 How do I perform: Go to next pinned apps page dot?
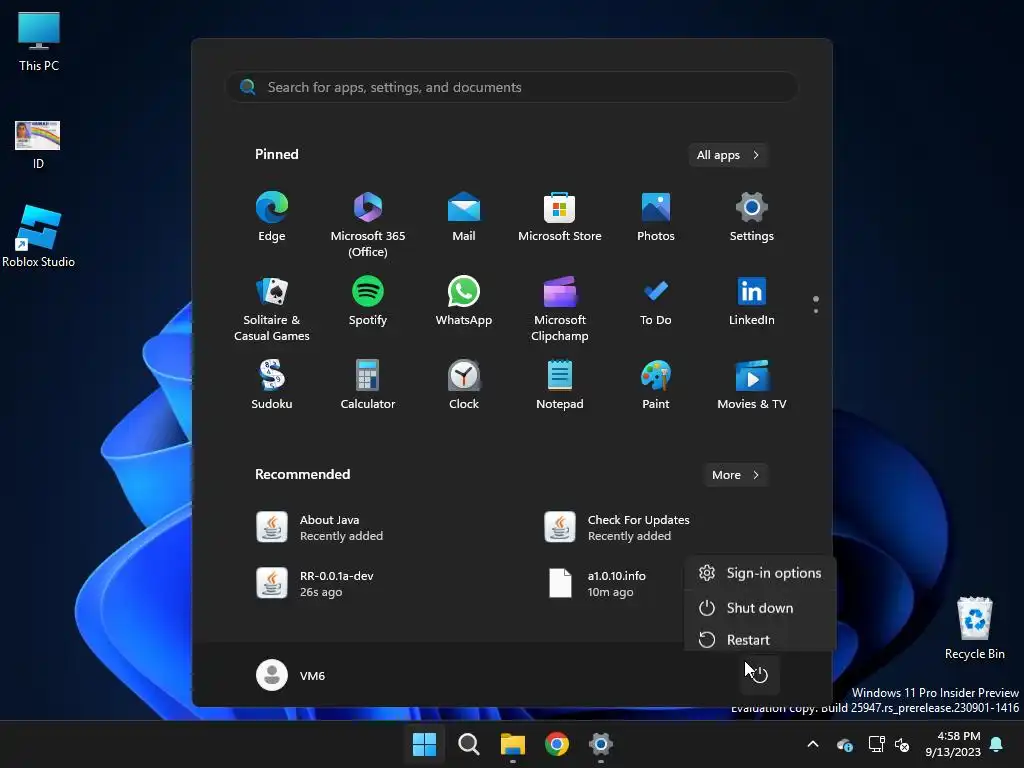click(x=816, y=311)
